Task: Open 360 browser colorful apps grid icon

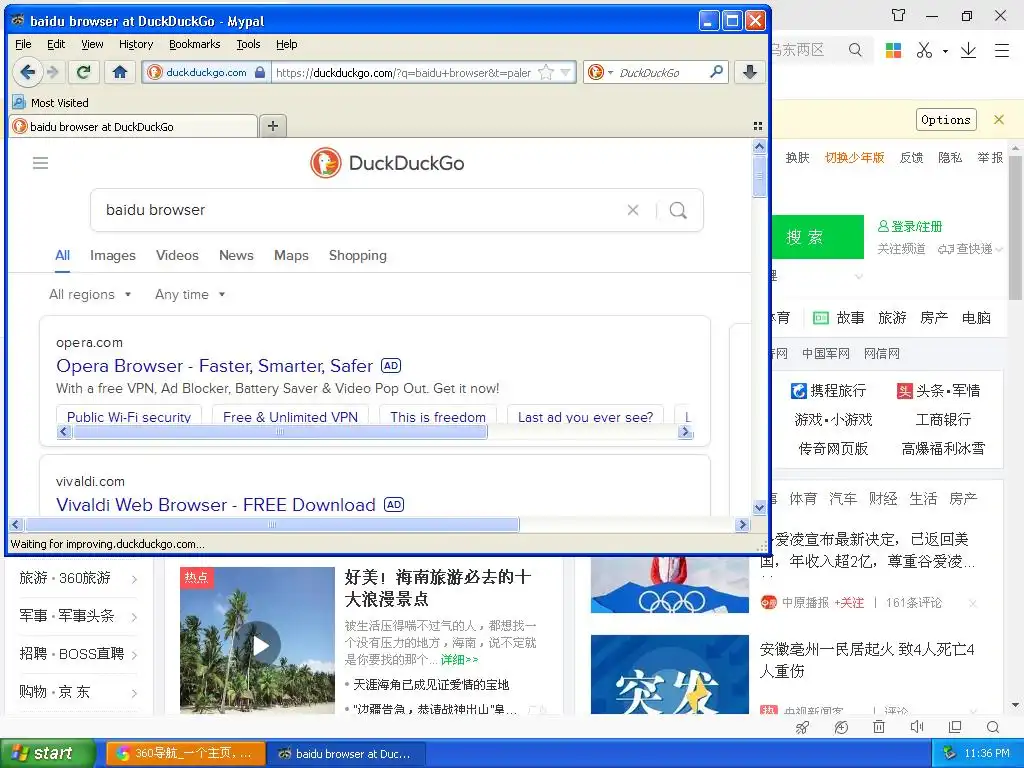Action: coord(893,50)
